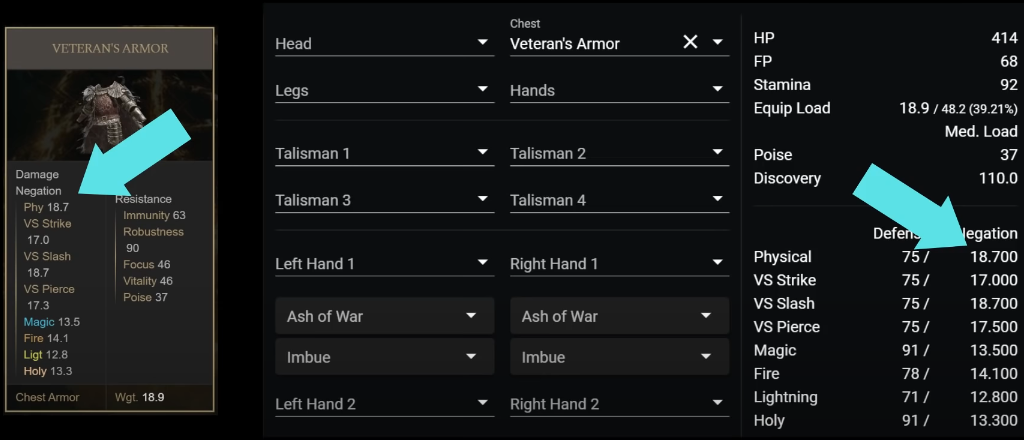Viewport: 1024px width, 440px height.
Task: Click the Talisman 1 dropdown arrow
Action: click(x=484, y=153)
